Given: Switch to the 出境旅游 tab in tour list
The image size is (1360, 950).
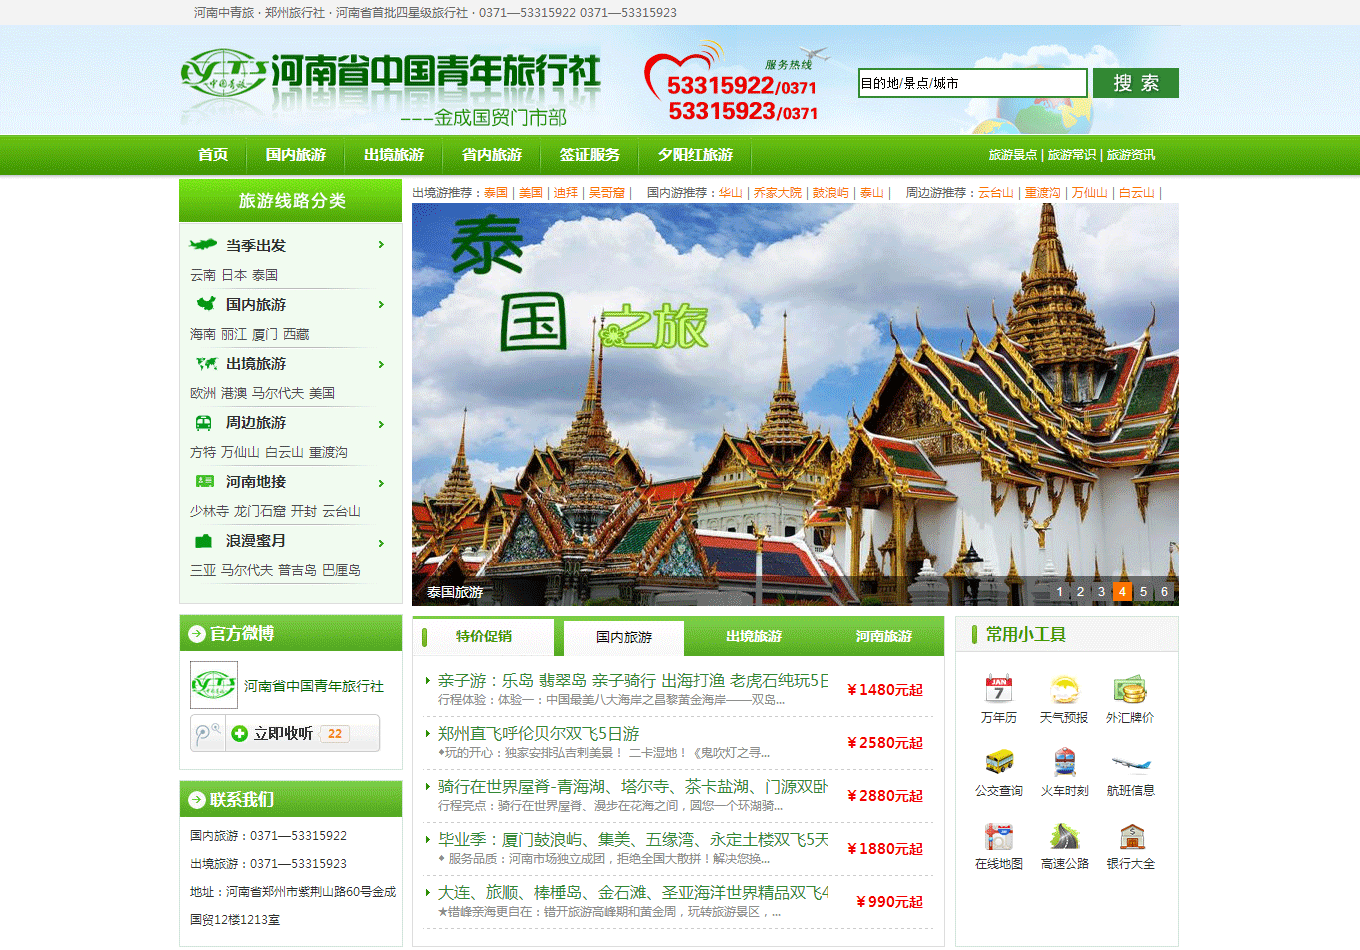Looking at the screenshot, I should point(754,636).
